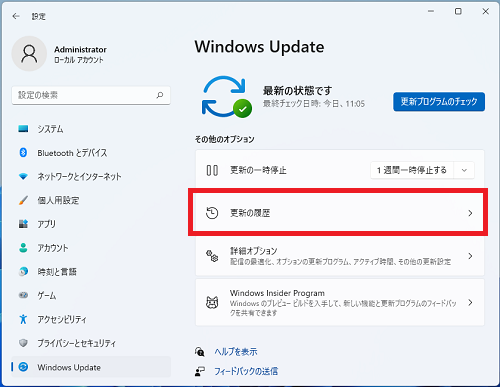Viewport: 500px width, 387px height.
Task: Click the 時刻と言語 globe clock icon
Action: click(23, 271)
